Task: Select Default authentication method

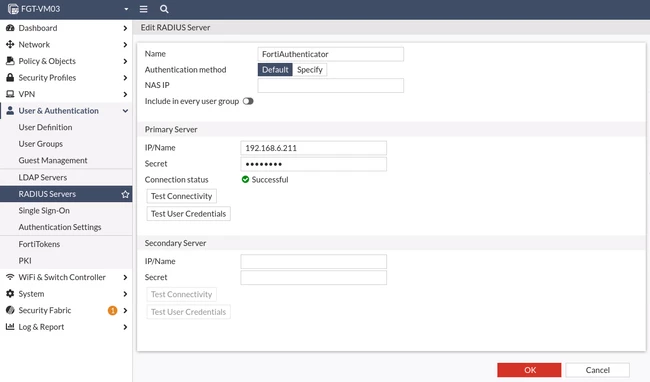Action: [275, 70]
